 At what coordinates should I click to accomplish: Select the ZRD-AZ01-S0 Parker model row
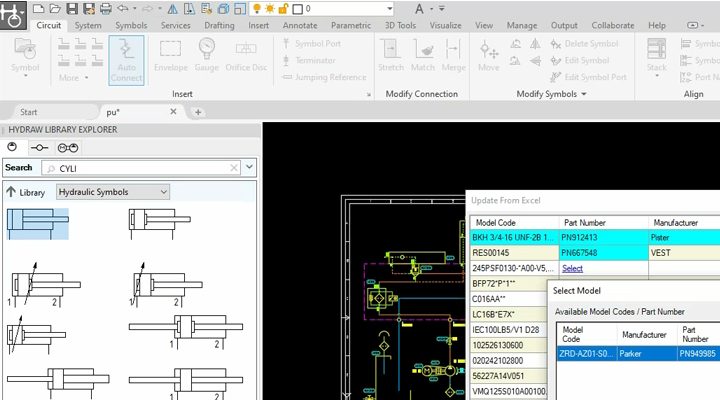[638, 354]
